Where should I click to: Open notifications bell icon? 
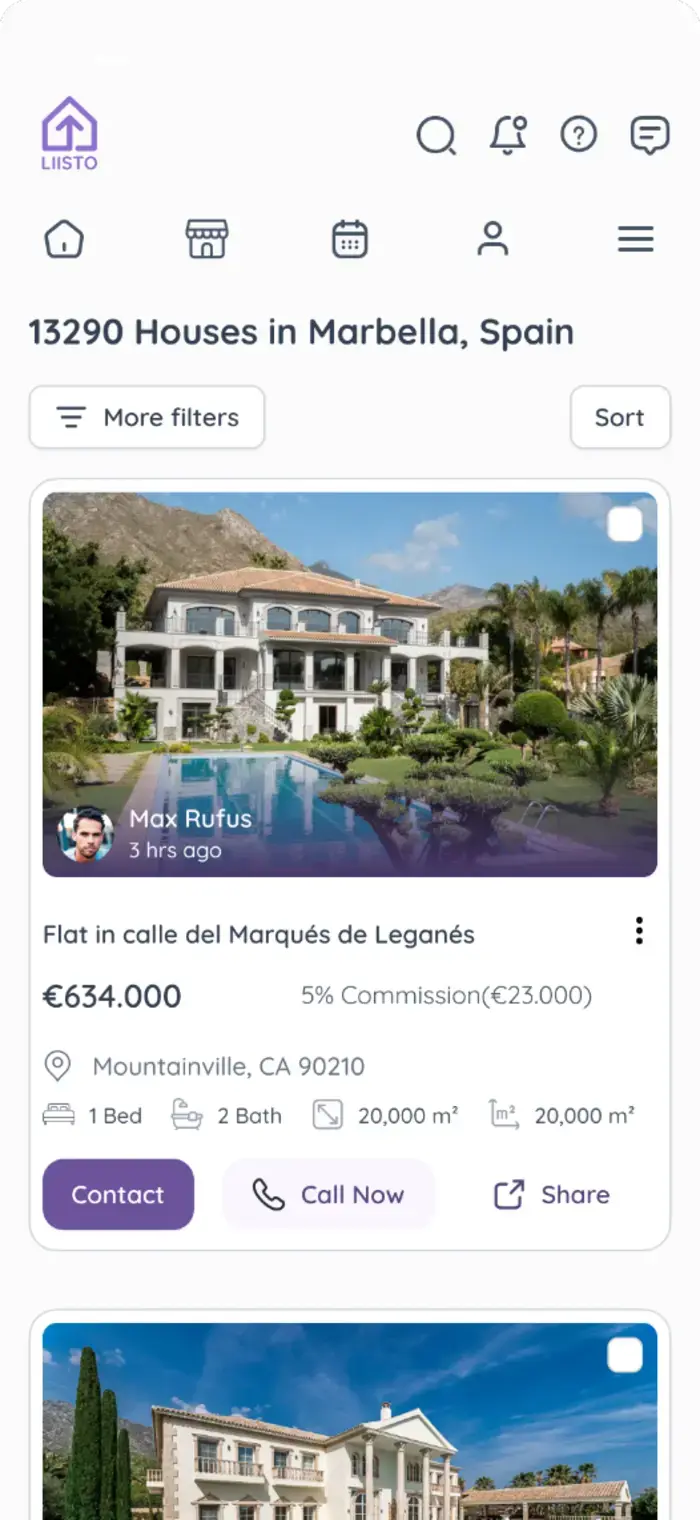click(x=508, y=135)
